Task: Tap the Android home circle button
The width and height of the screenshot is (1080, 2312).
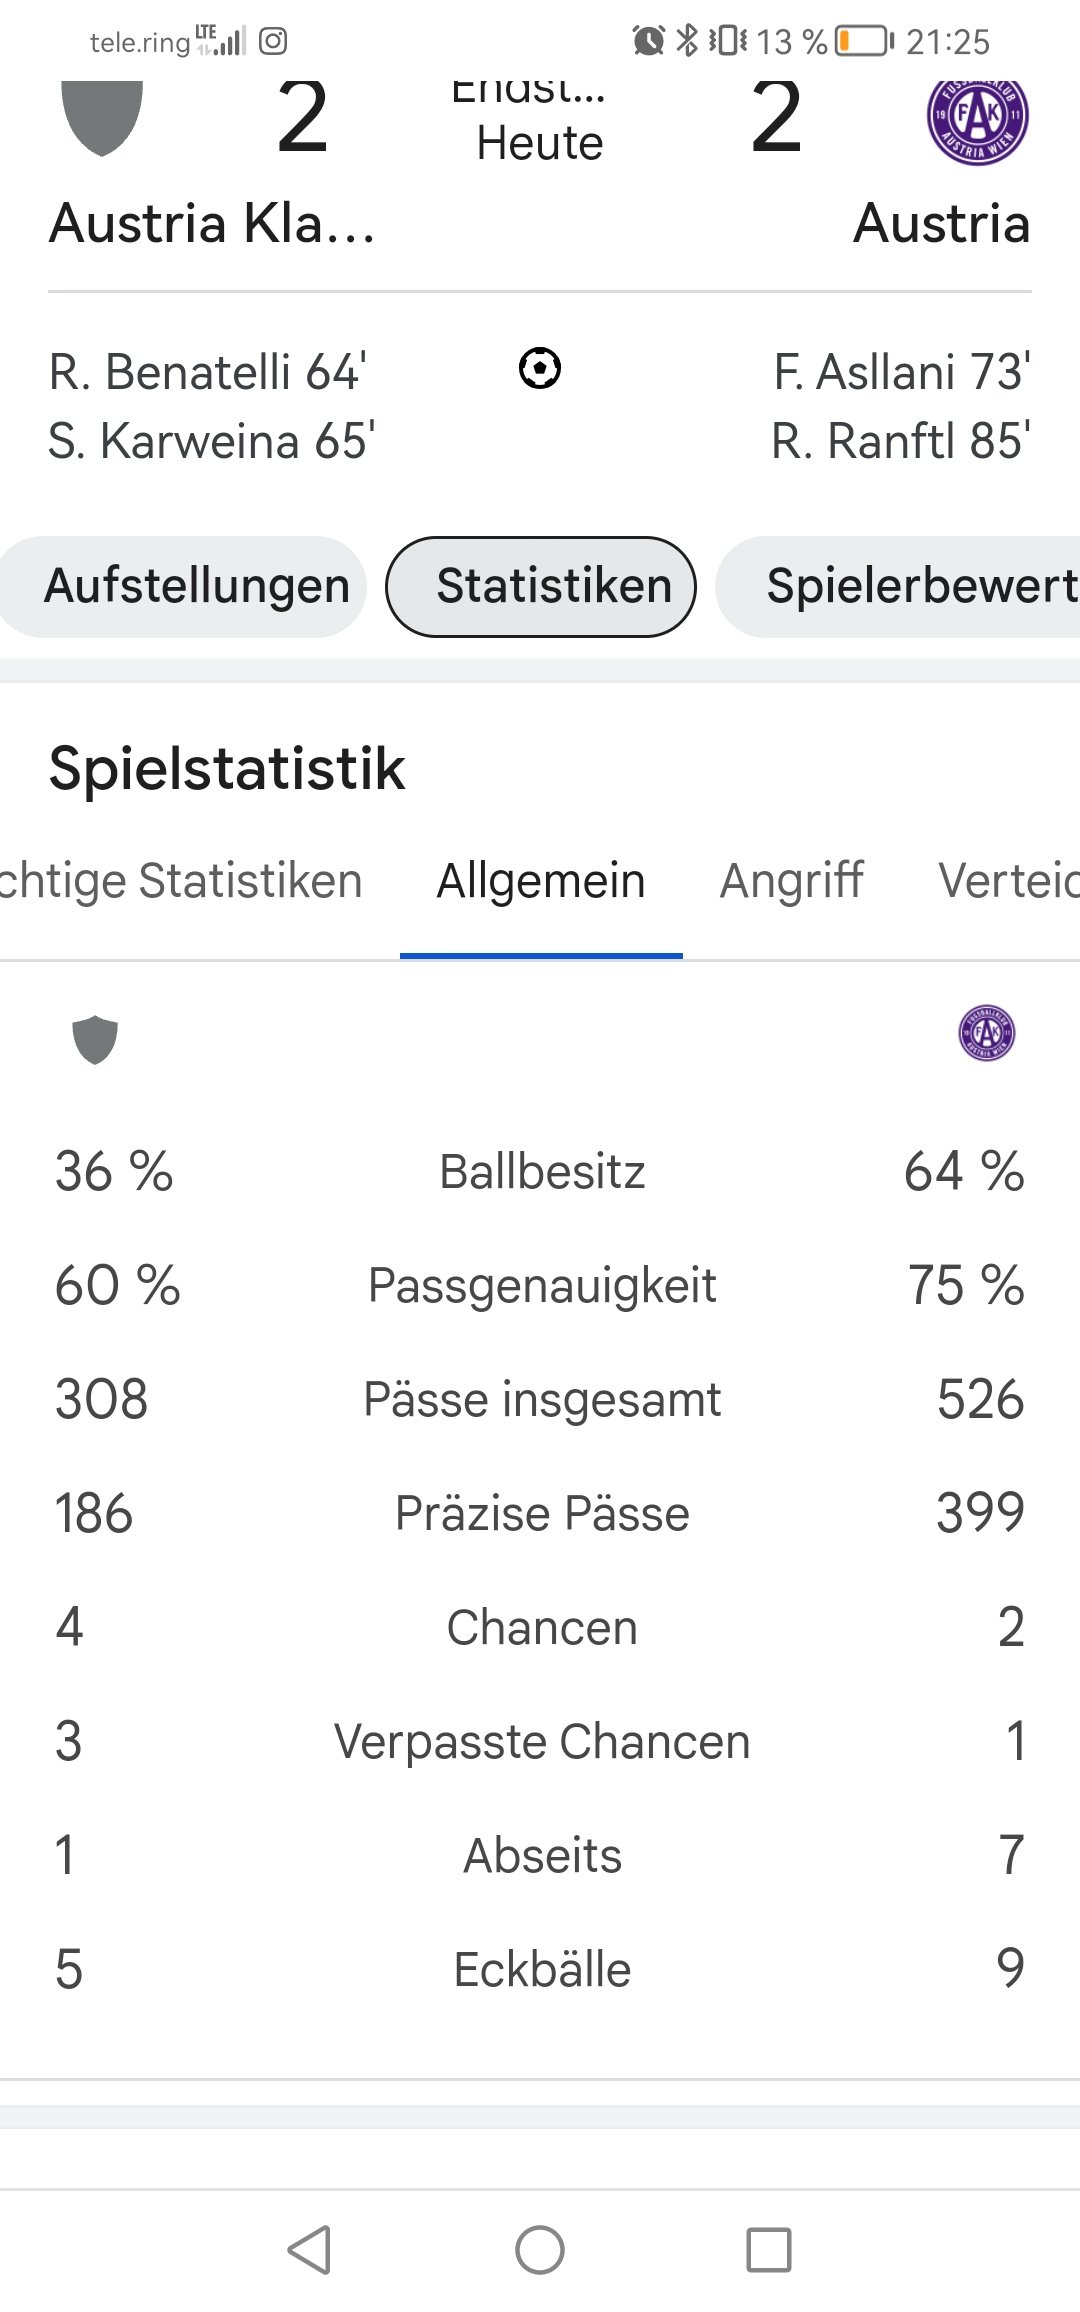Action: click(x=540, y=2250)
